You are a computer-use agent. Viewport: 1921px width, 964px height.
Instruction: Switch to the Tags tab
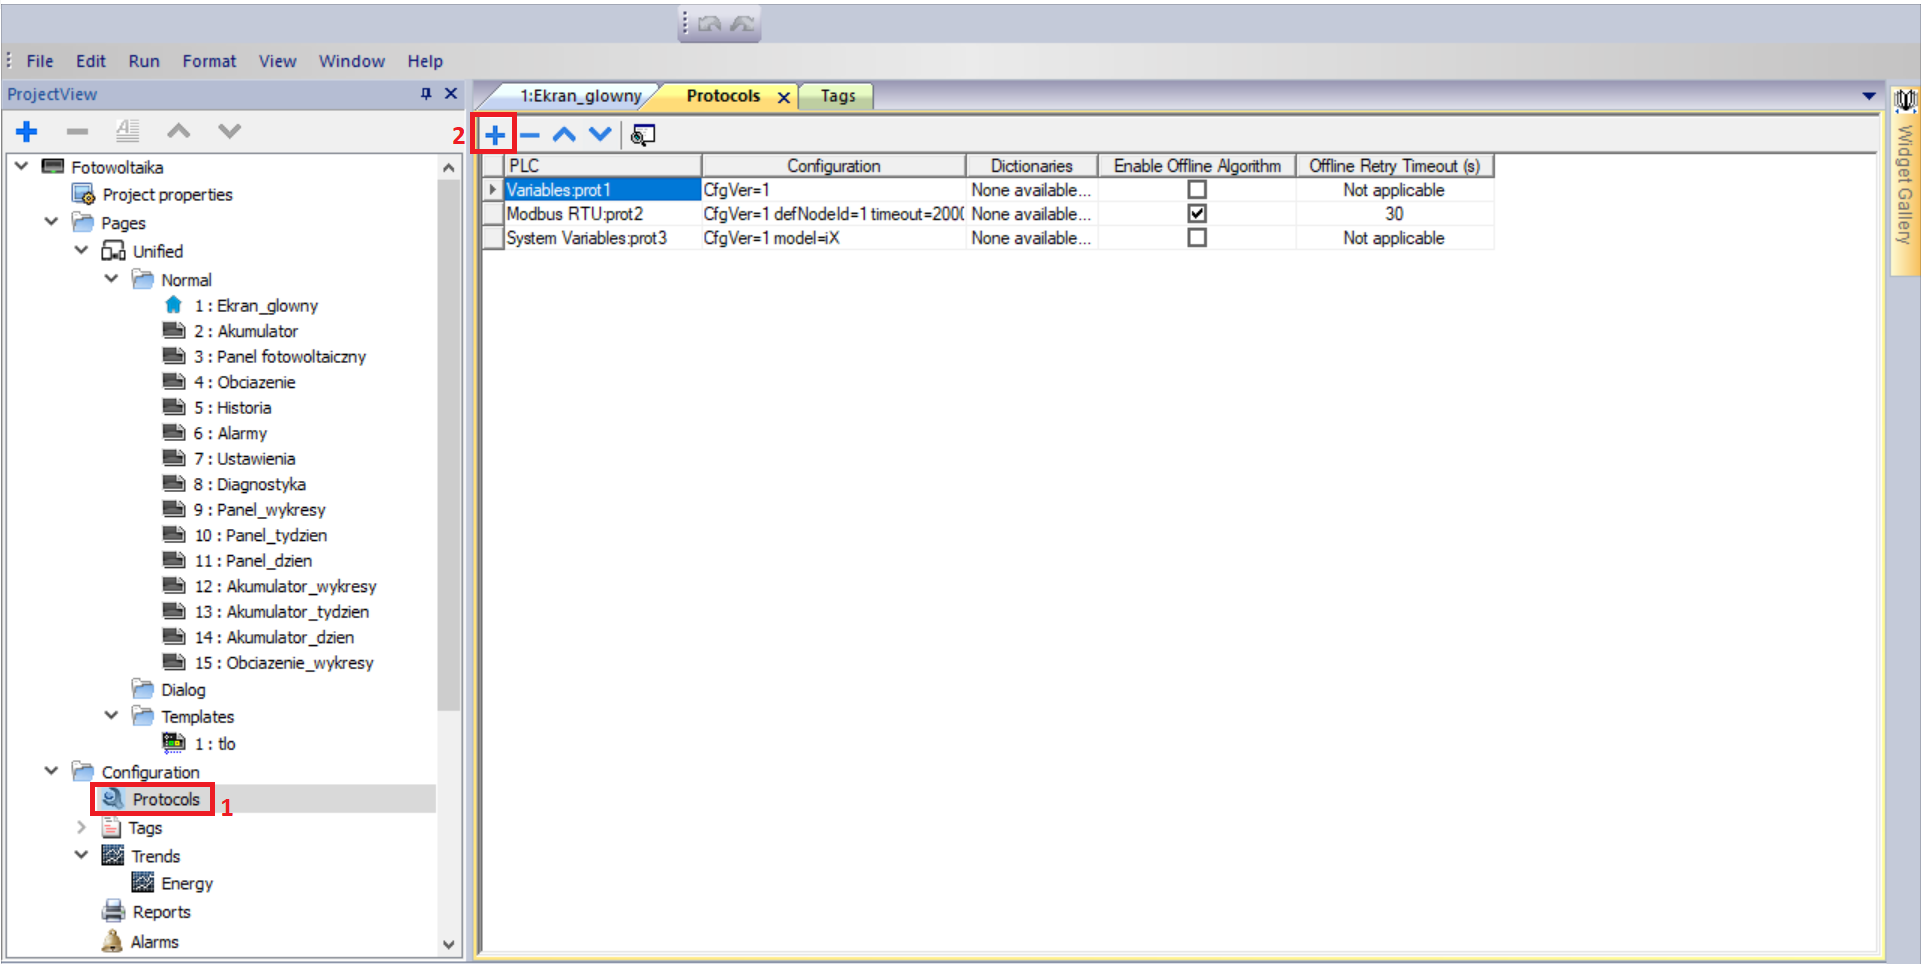click(838, 96)
